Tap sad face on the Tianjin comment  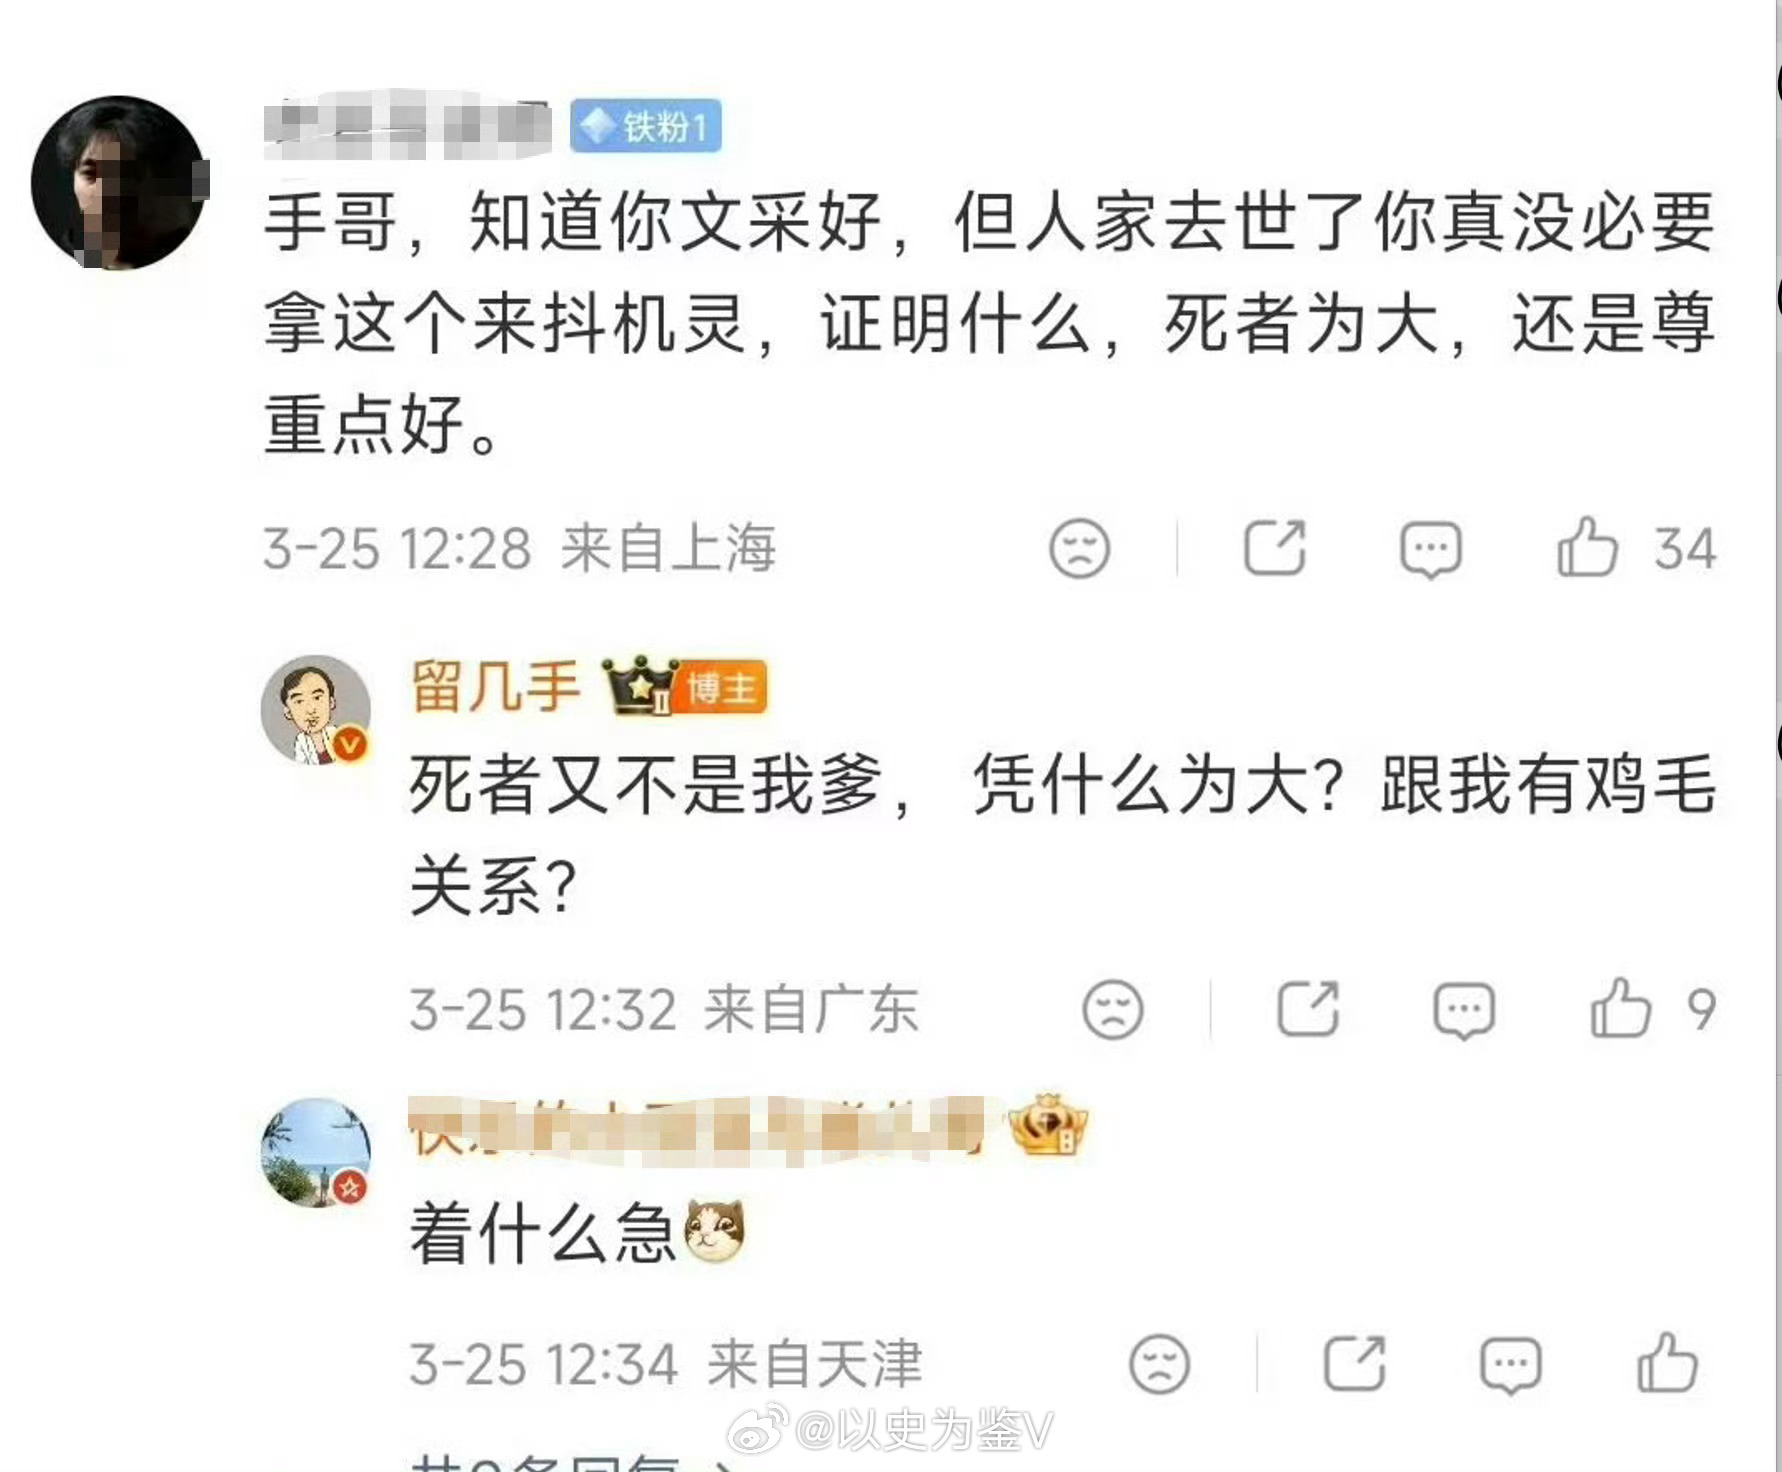pos(1159,1364)
